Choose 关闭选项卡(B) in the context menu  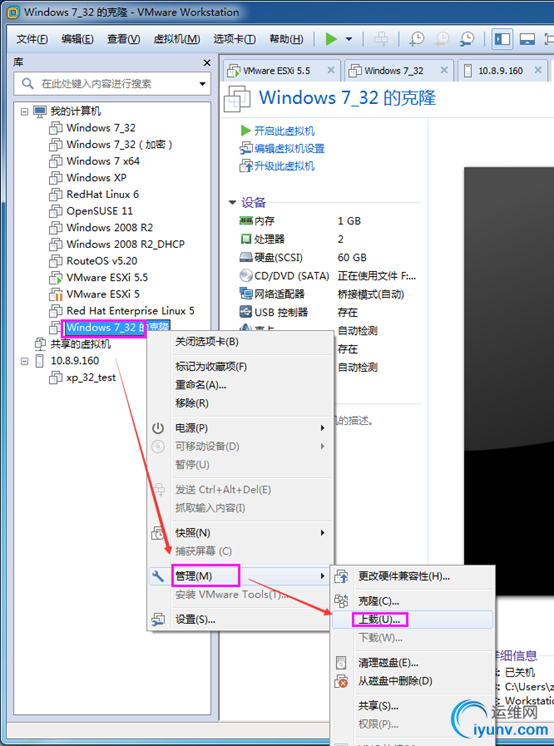241,342
